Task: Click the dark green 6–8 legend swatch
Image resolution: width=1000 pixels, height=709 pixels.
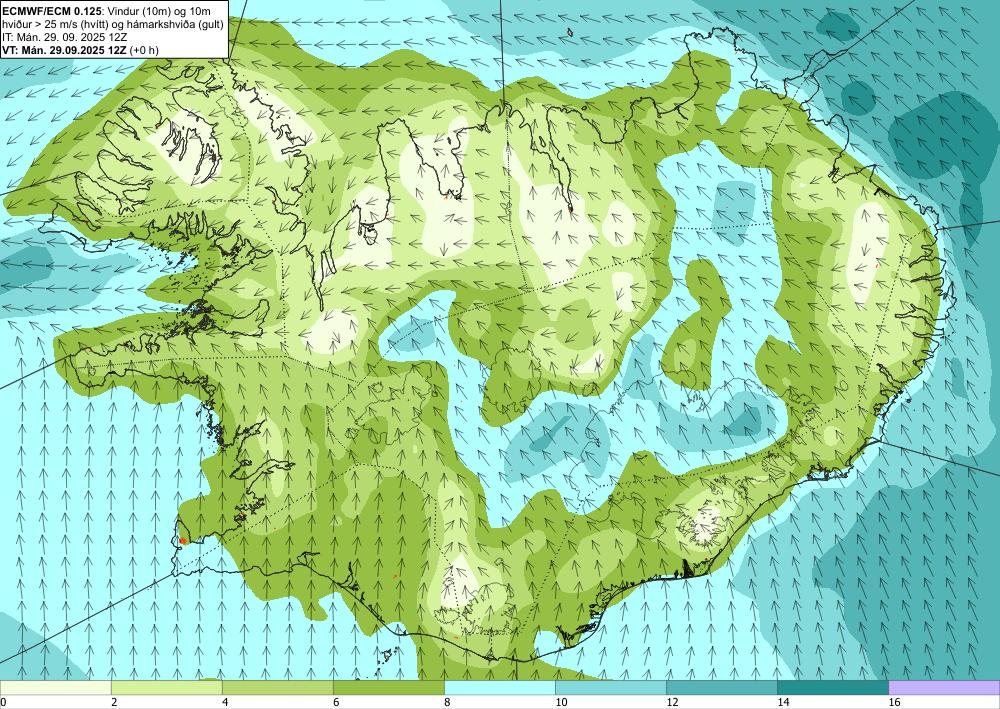Action: tap(388, 687)
